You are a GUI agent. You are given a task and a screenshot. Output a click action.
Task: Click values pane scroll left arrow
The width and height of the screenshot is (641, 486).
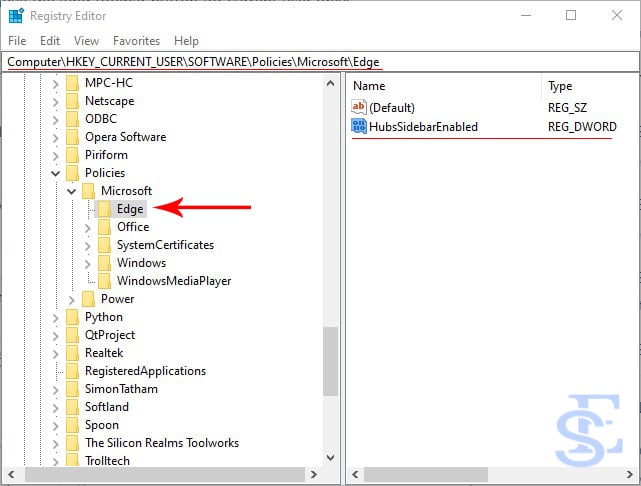point(355,475)
